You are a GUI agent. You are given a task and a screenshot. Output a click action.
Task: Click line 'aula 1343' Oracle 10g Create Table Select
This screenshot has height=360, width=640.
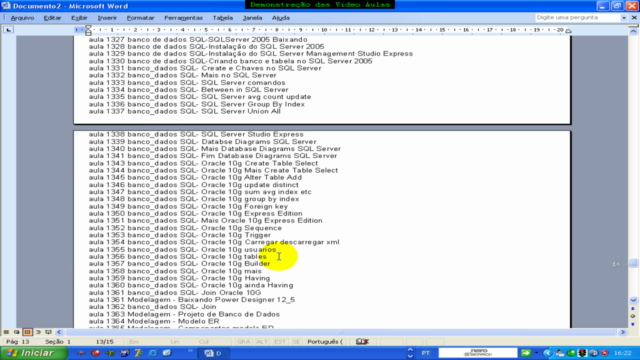(203, 163)
